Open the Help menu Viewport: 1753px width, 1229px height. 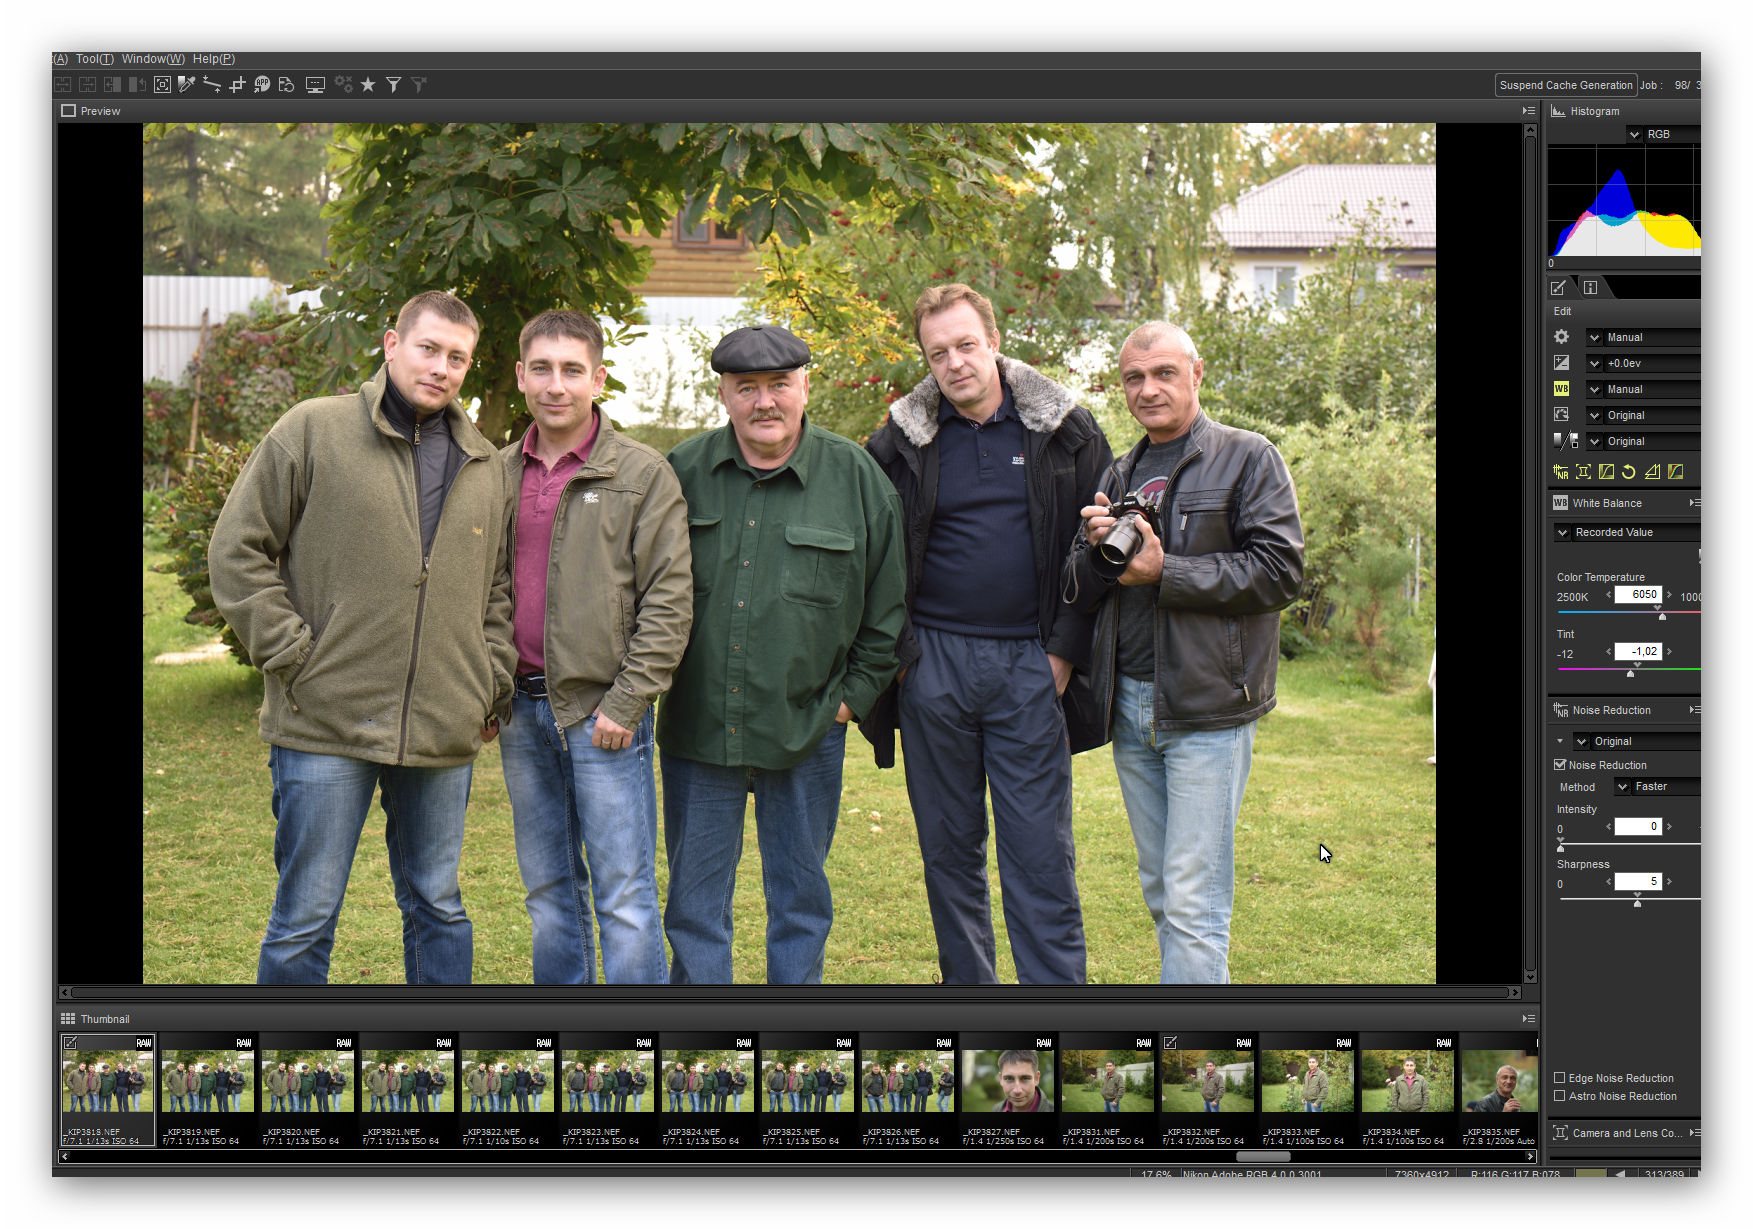pyautogui.click(x=213, y=59)
